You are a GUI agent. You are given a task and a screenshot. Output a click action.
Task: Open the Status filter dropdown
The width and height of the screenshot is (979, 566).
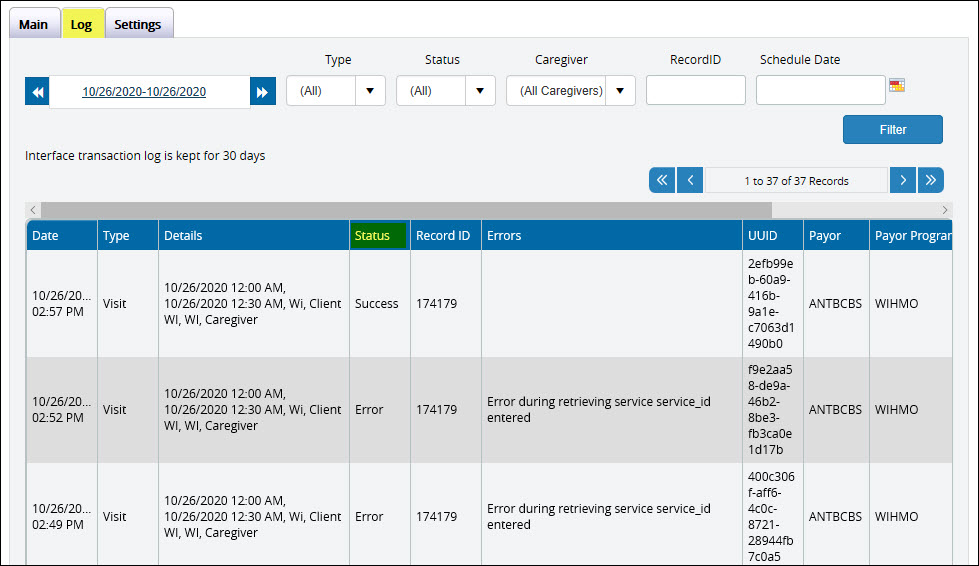click(x=446, y=90)
